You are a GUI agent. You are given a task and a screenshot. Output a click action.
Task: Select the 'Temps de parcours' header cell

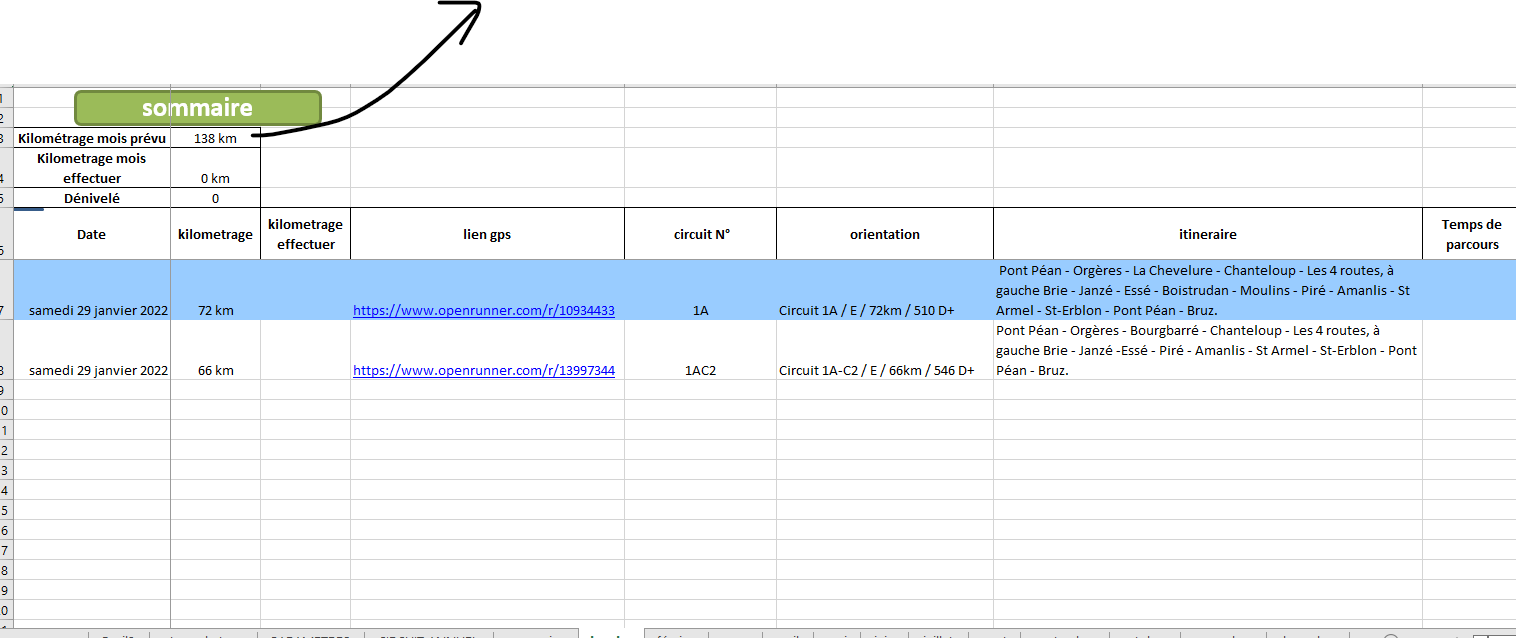point(1470,234)
